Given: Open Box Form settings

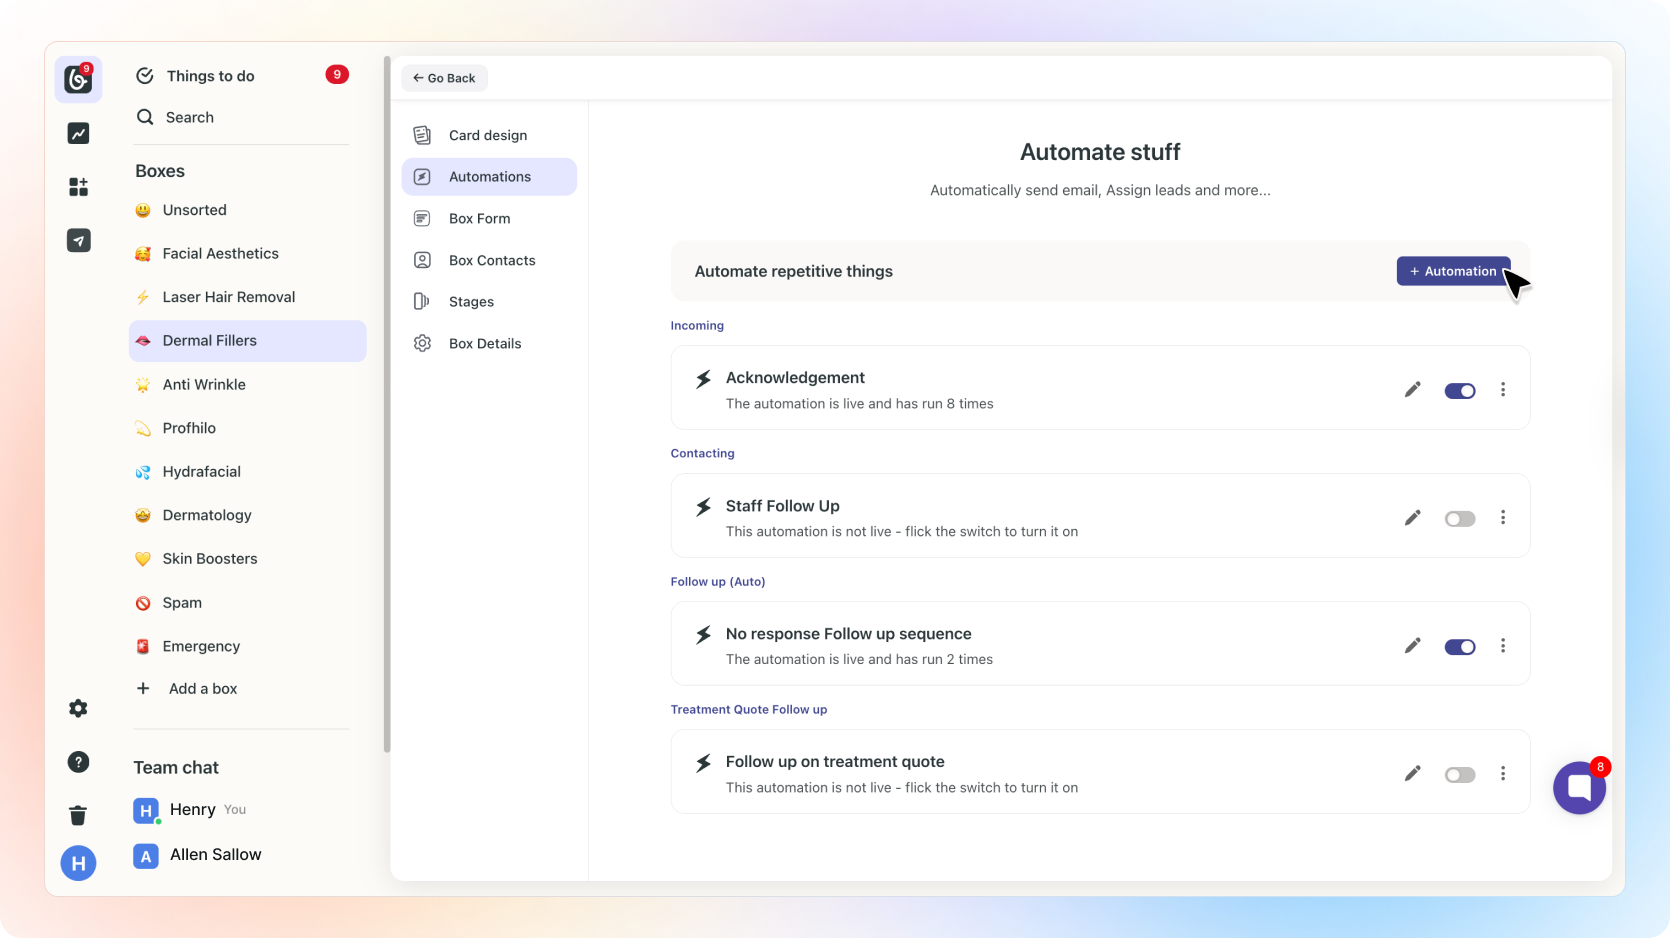Looking at the screenshot, I should point(489,218).
